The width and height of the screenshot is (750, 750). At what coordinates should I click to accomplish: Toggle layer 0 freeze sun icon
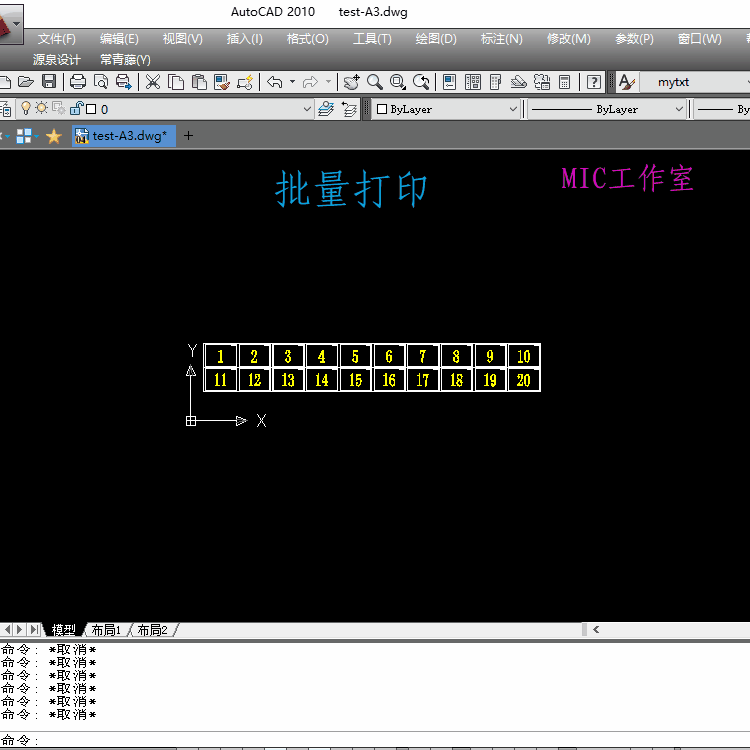pyautogui.click(x=42, y=109)
